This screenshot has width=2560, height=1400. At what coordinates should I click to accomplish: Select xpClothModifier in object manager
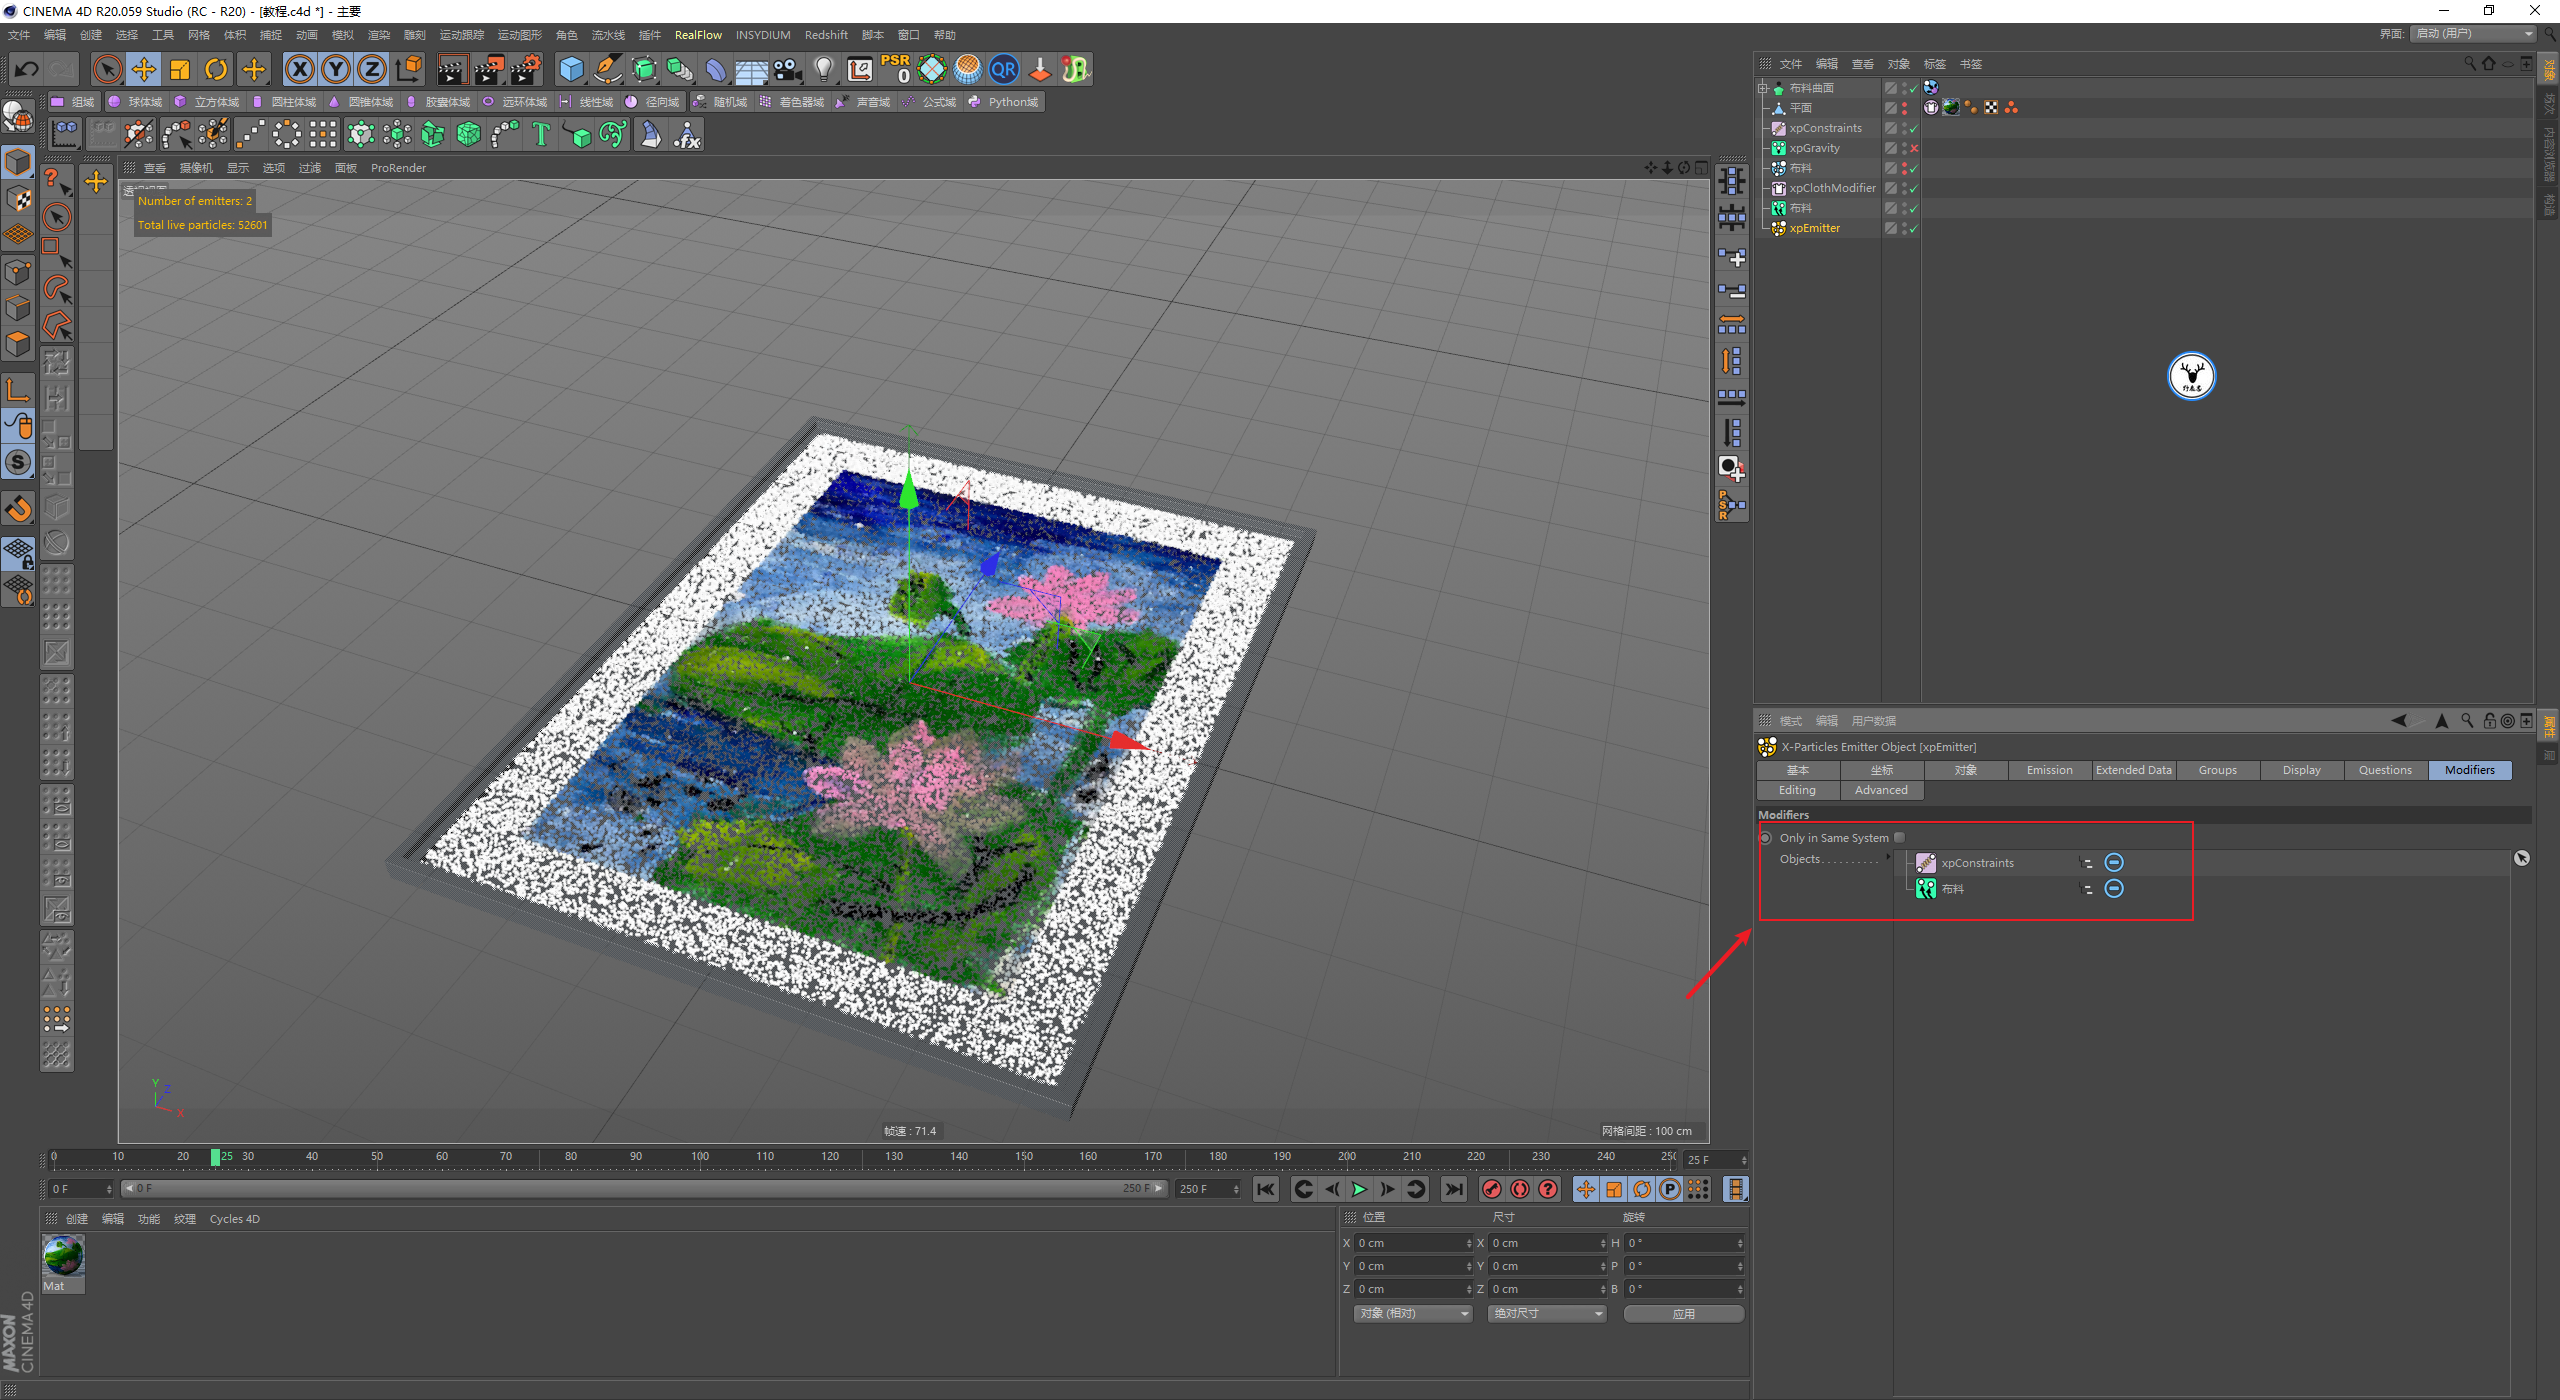point(1832,188)
